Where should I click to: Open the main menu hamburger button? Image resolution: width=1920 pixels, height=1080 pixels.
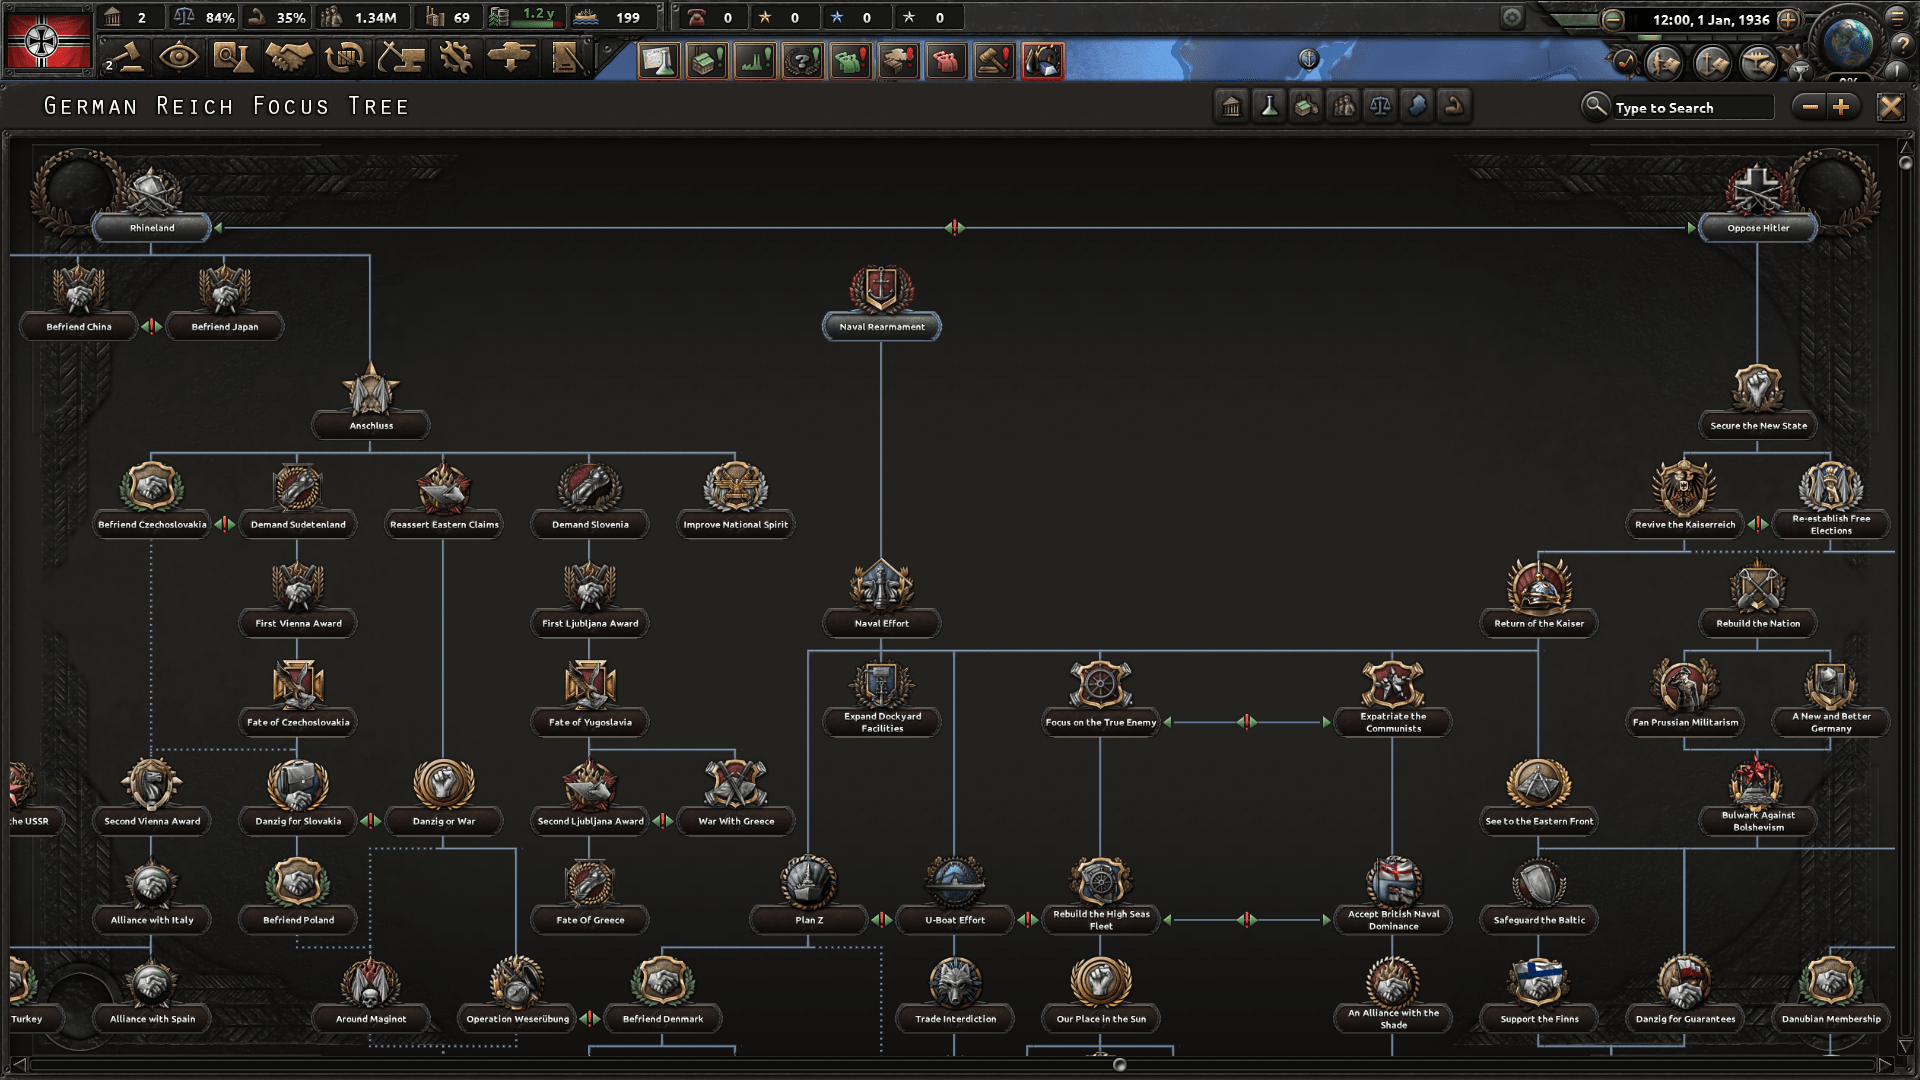coord(1896,17)
